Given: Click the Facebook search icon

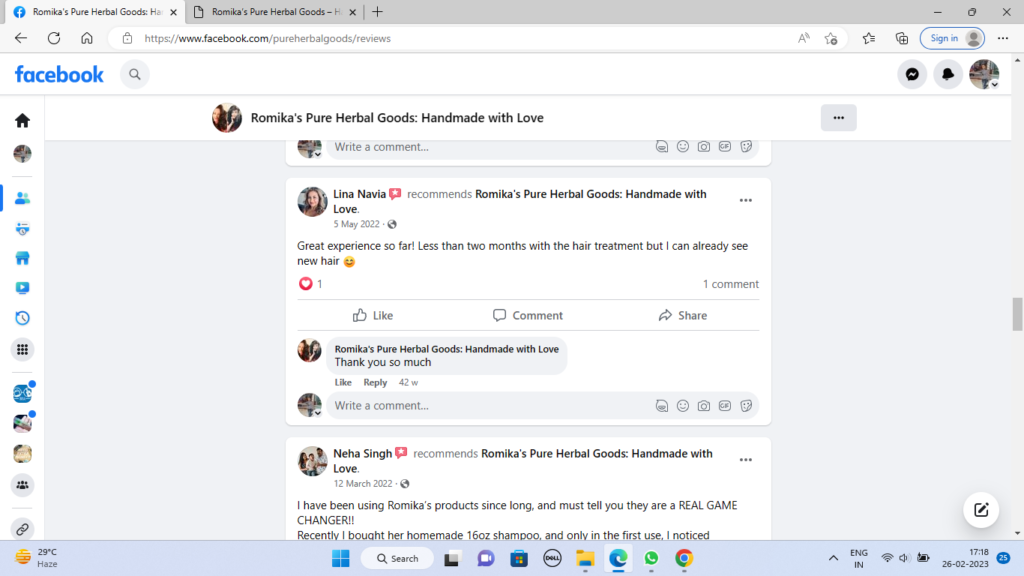Looking at the screenshot, I should click(135, 74).
